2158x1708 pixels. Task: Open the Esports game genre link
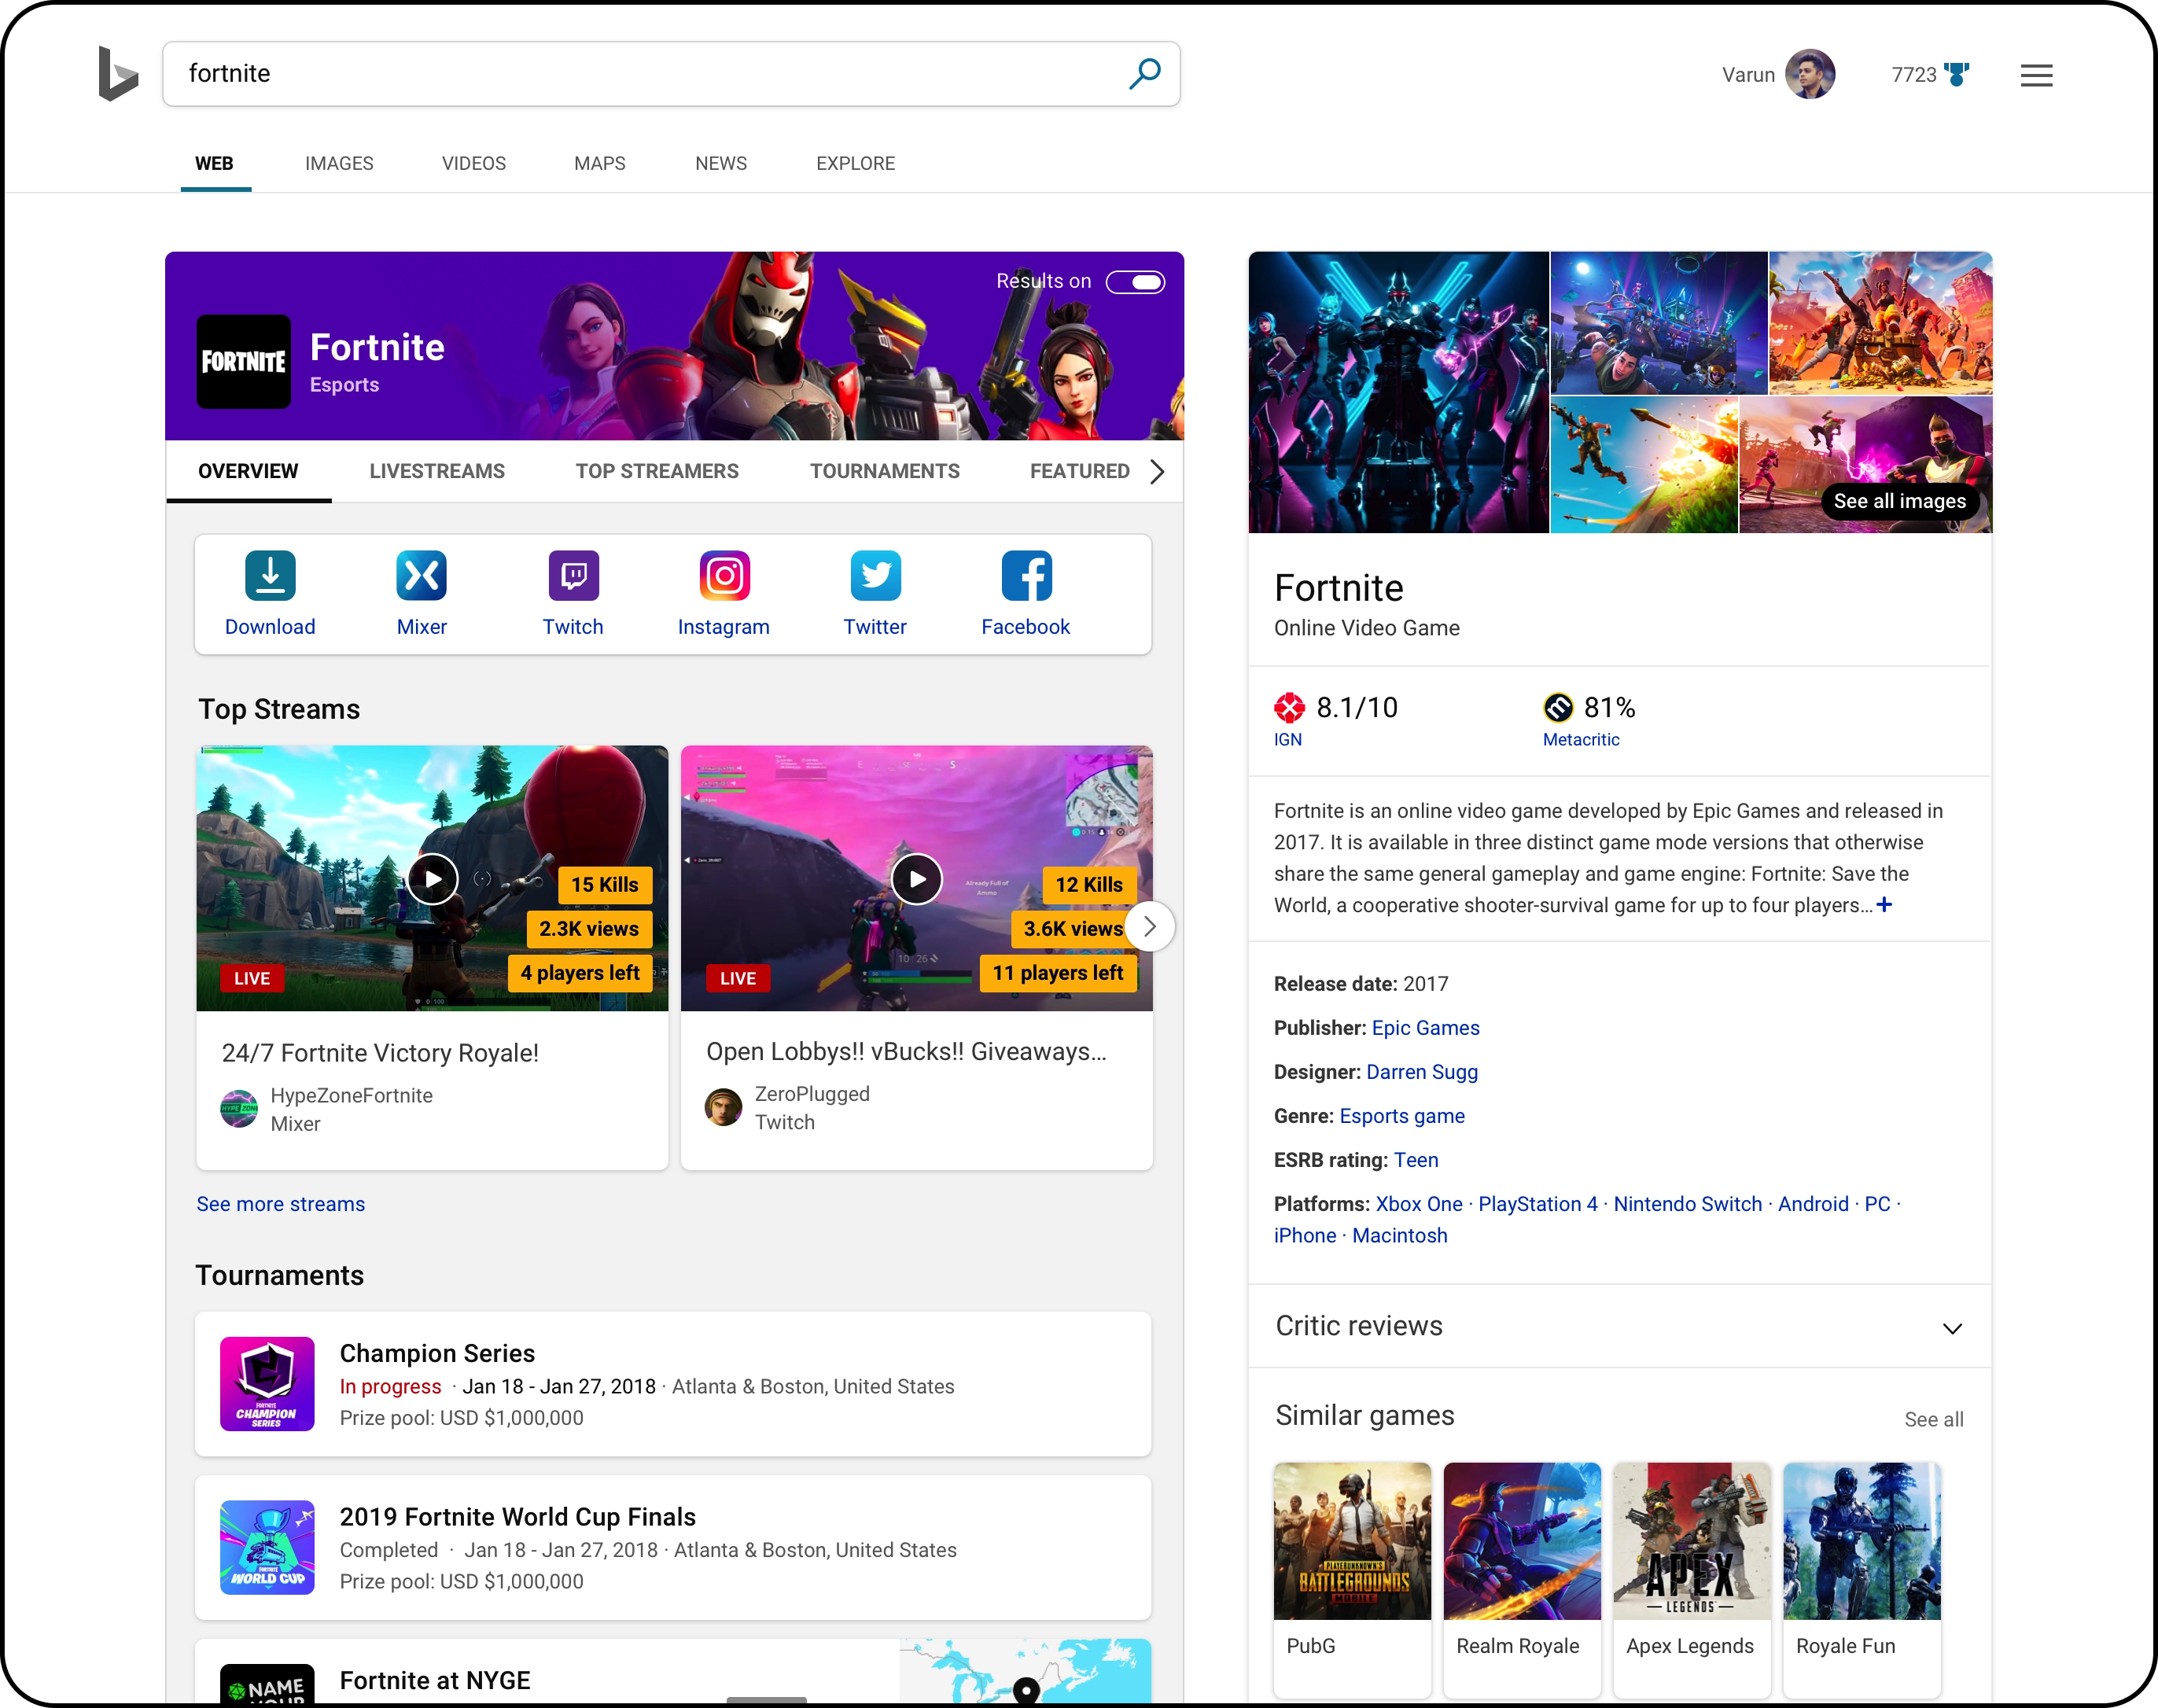pyautogui.click(x=1402, y=1116)
